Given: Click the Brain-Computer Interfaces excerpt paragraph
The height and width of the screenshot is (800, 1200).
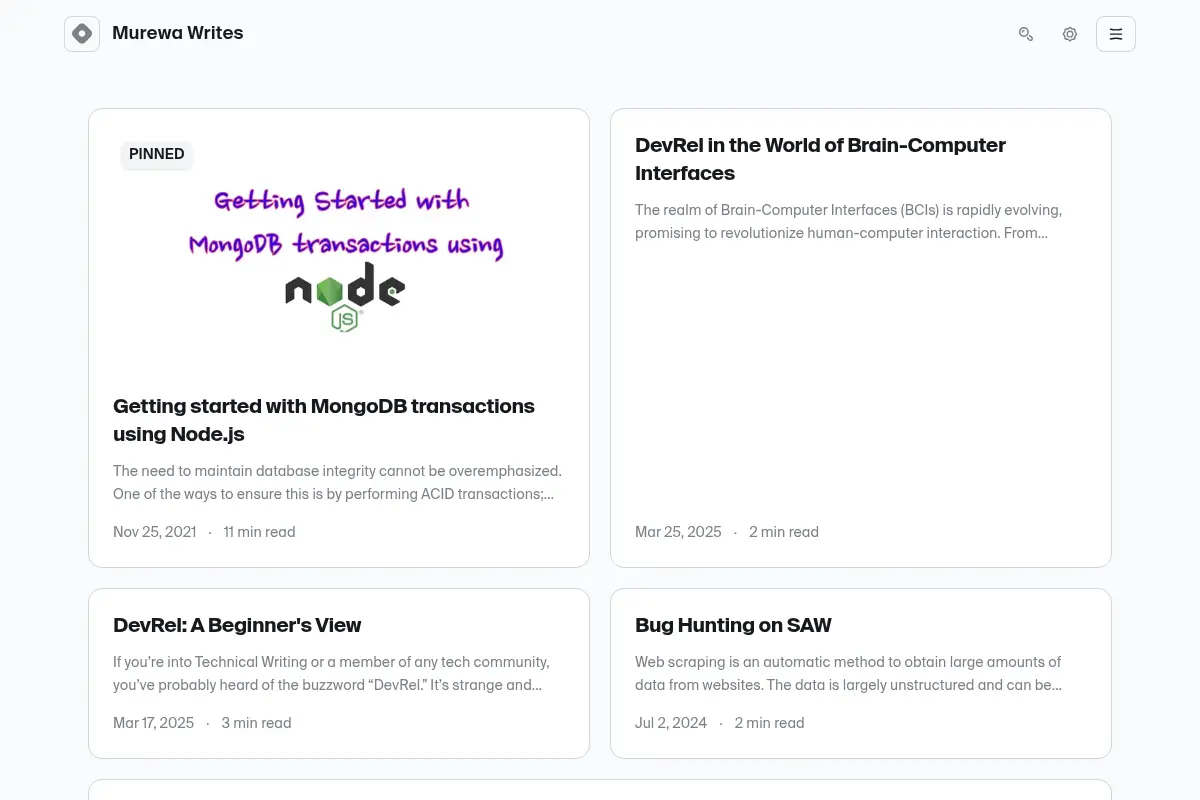Looking at the screenshot, I should coord(849,222).
